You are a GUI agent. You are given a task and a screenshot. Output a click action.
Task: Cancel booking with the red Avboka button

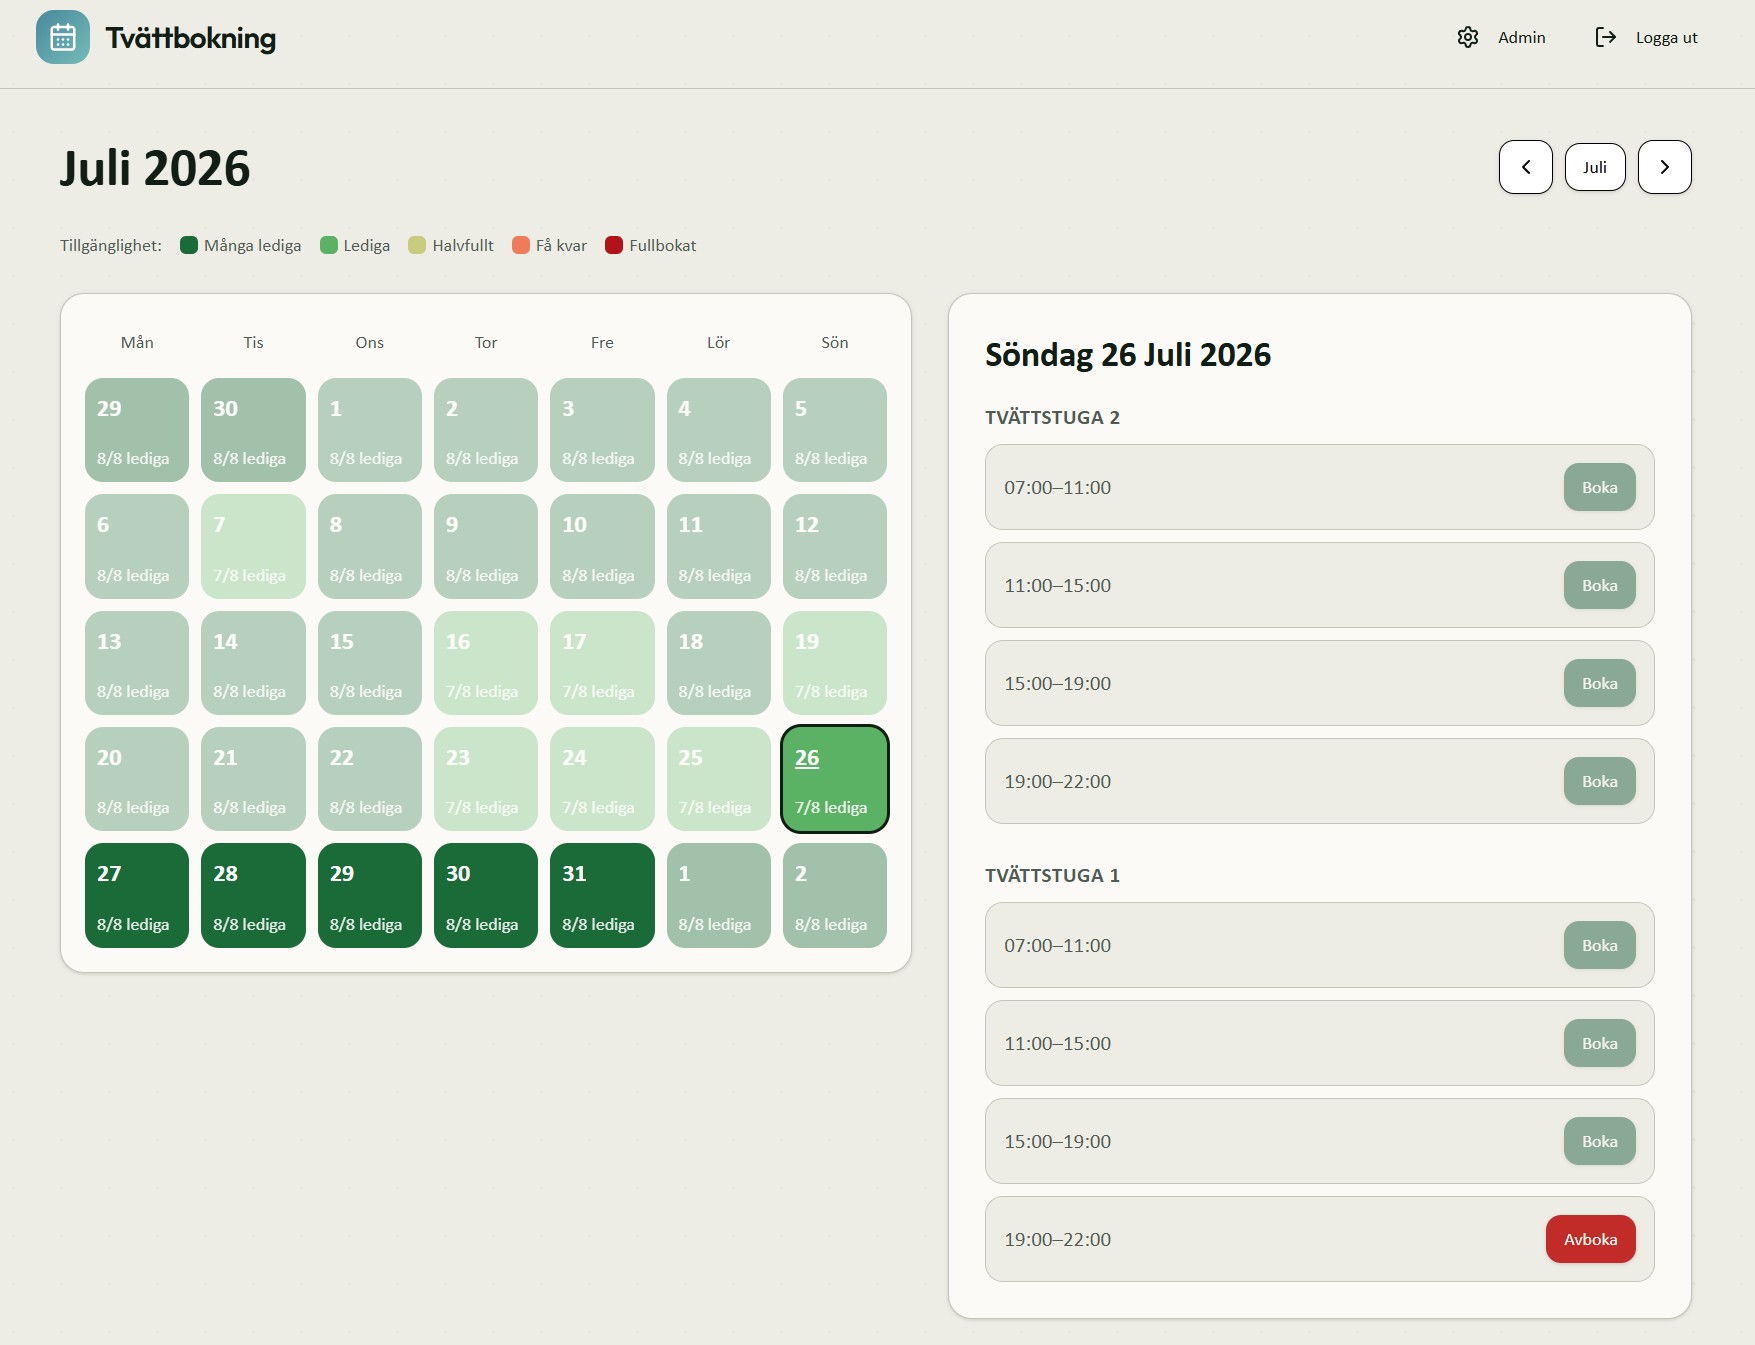pos(1590,1239)
